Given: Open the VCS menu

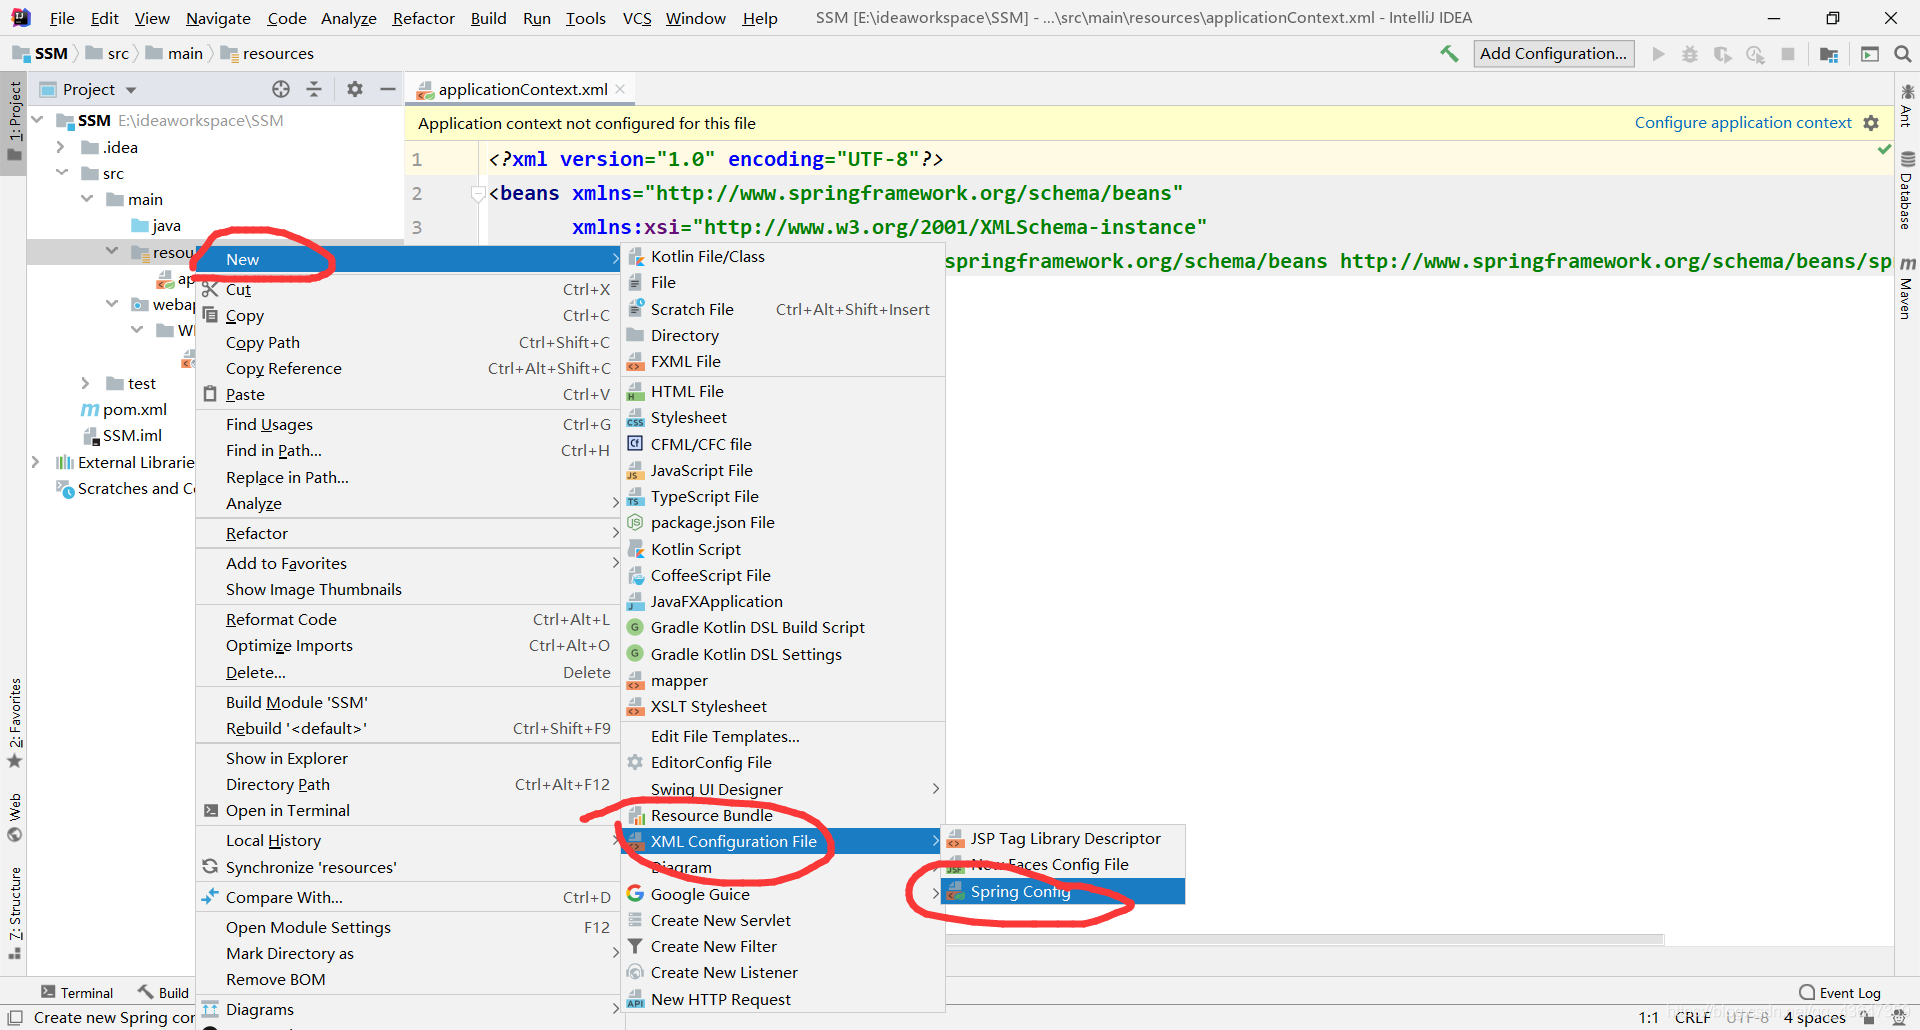Looking at the screenshot, I should tap(637, 18).
